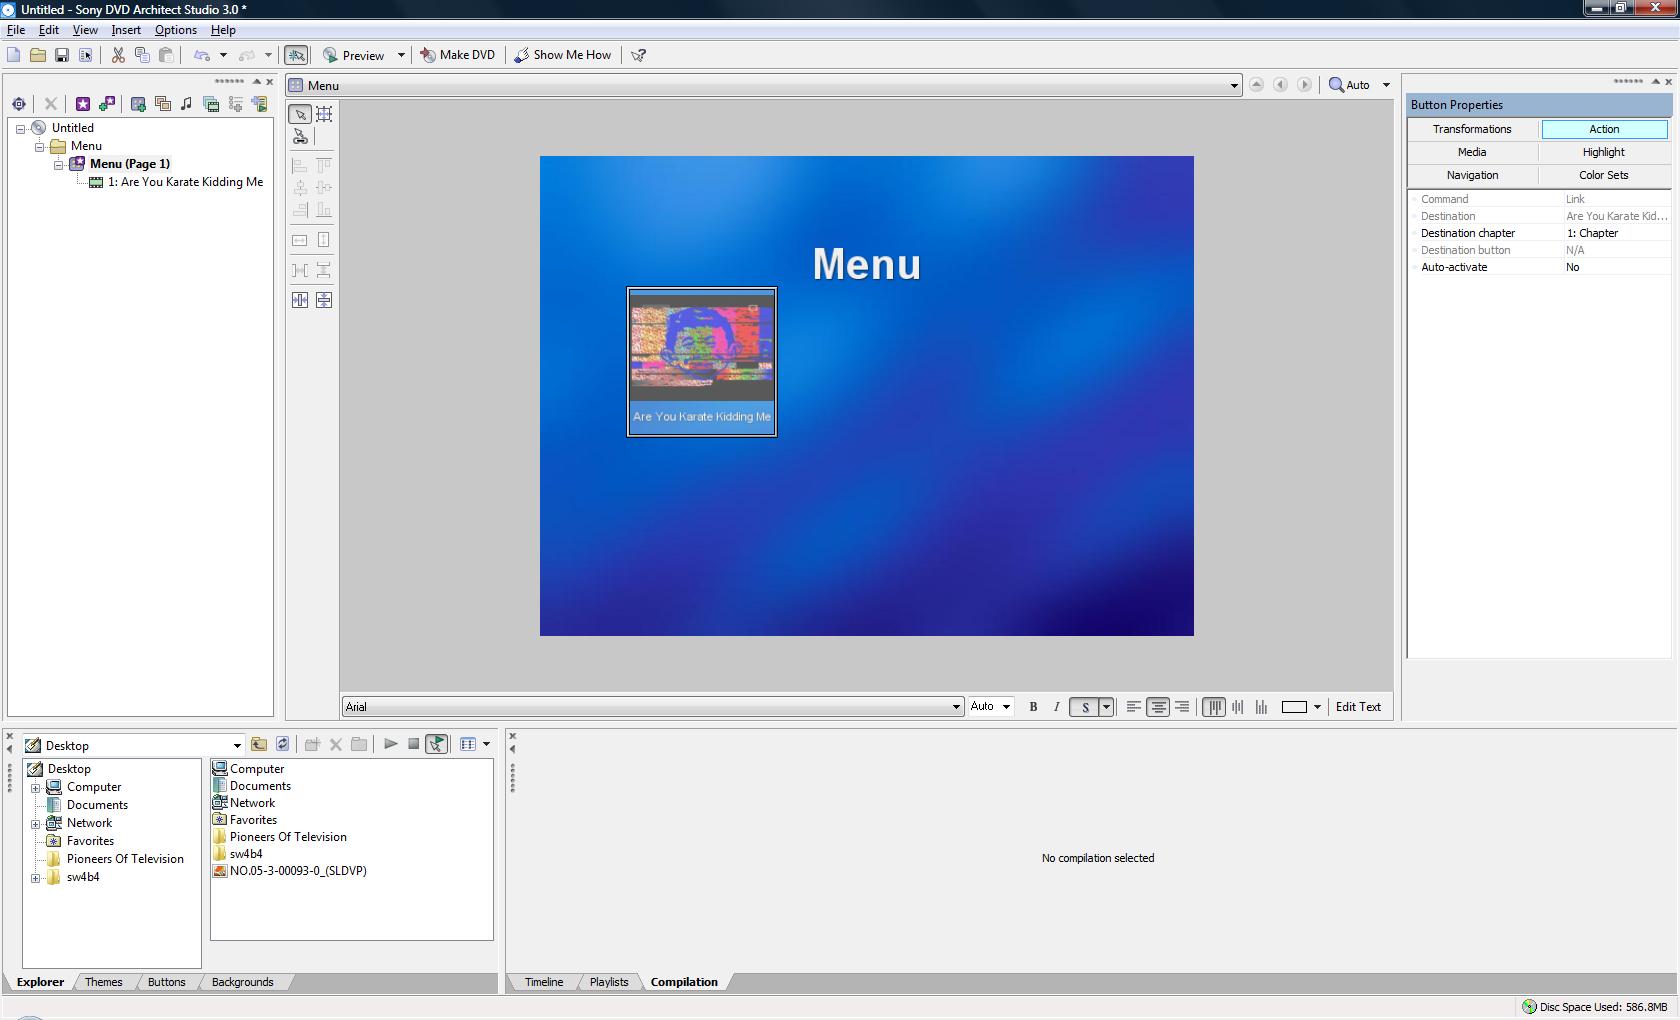Select the Sizing tool in workspace toolbar
Viewport: 1680px width, 1020px height.
pos(324,114)
